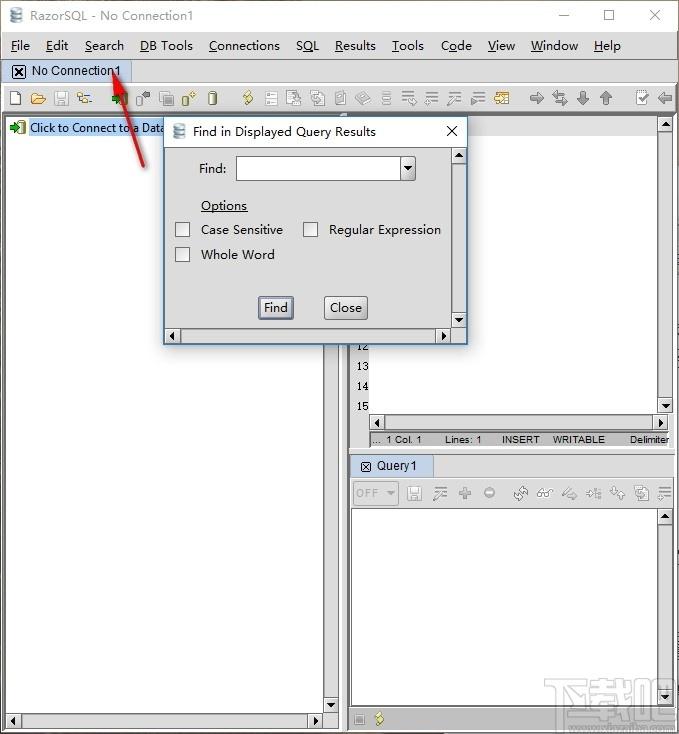679x734 pixels.
Task: Click the left panel vertical scrollbar down arrow
Action: tap(331, 705)
